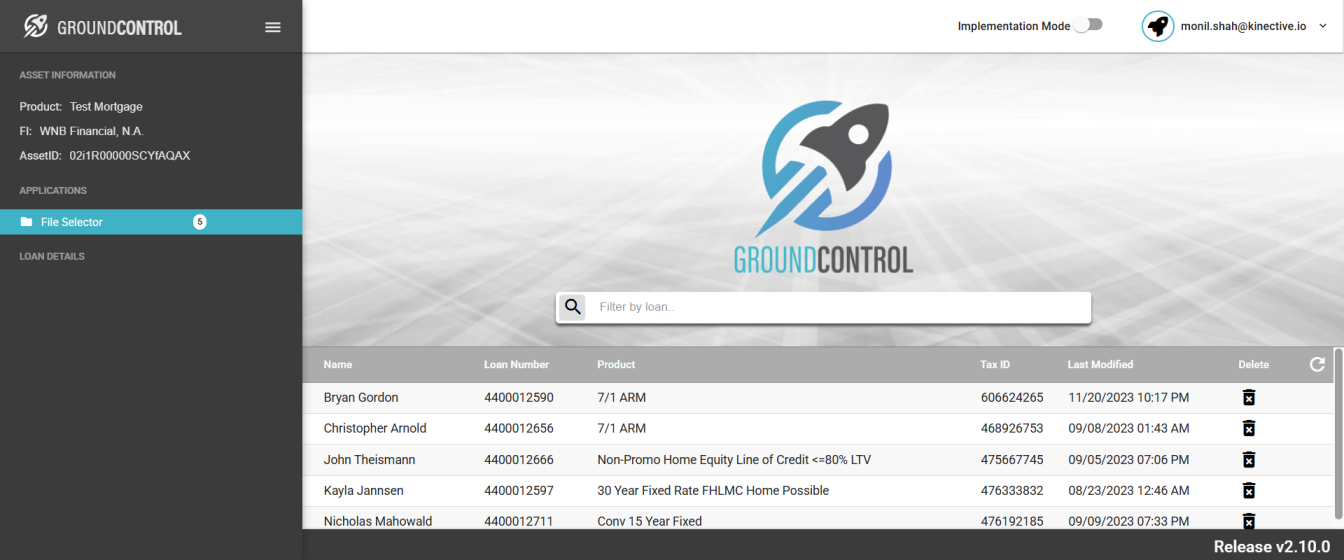Viewport: 1344px width, 560px height.
Task: Delete the John Theismann loan row
Action: click(1248, 460)
